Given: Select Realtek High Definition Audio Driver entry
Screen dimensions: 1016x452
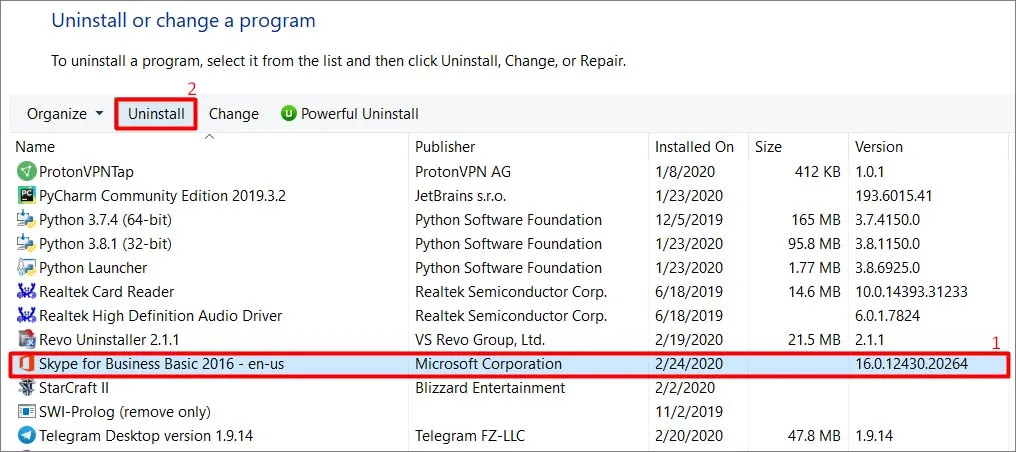Looking at the screenshot, I should pos(161,315).
